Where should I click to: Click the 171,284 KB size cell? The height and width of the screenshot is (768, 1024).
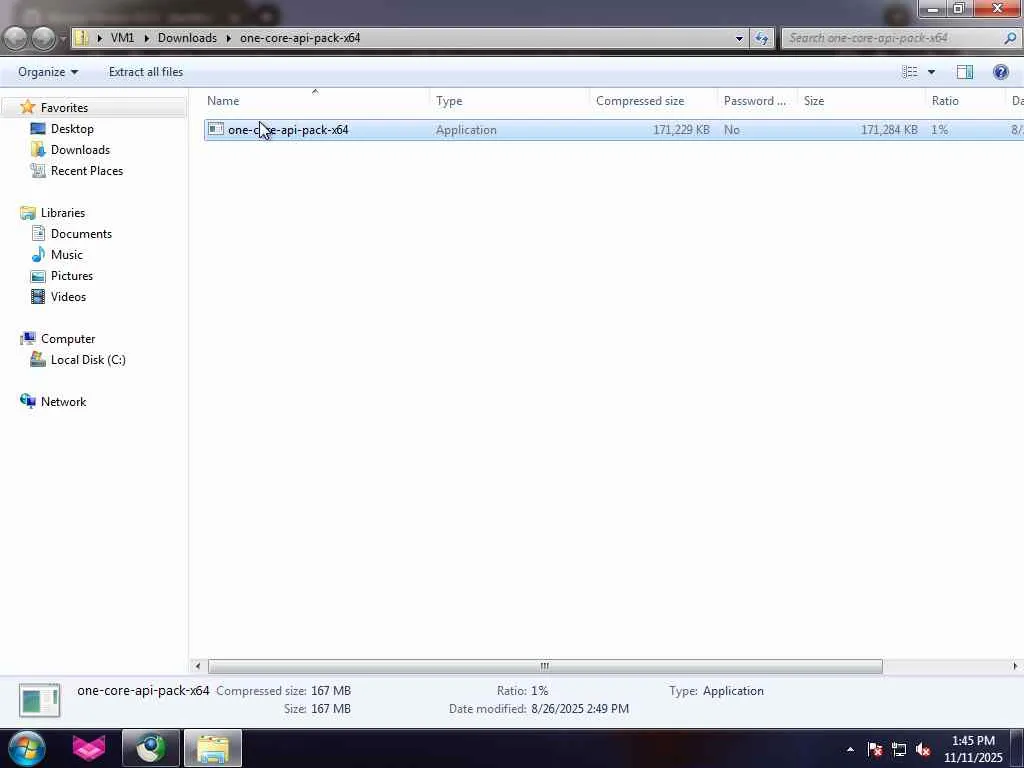click(x=889, y=129)
